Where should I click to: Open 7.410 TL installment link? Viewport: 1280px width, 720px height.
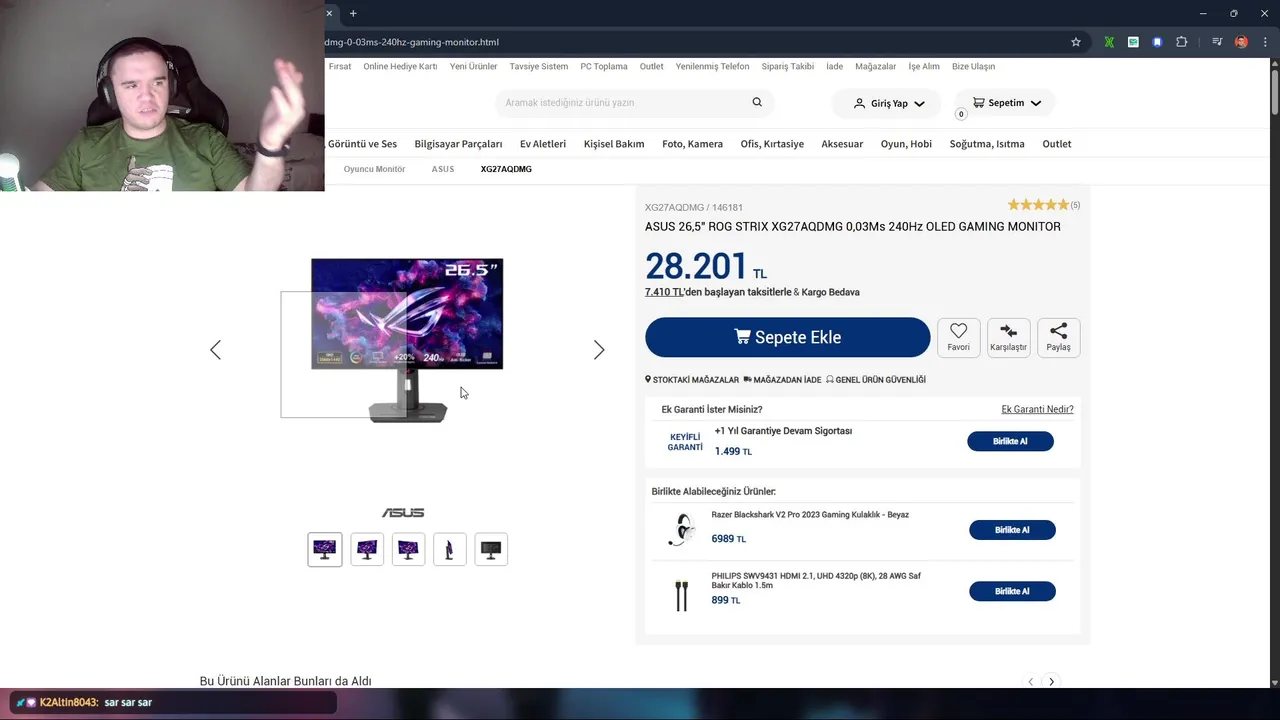664,292
